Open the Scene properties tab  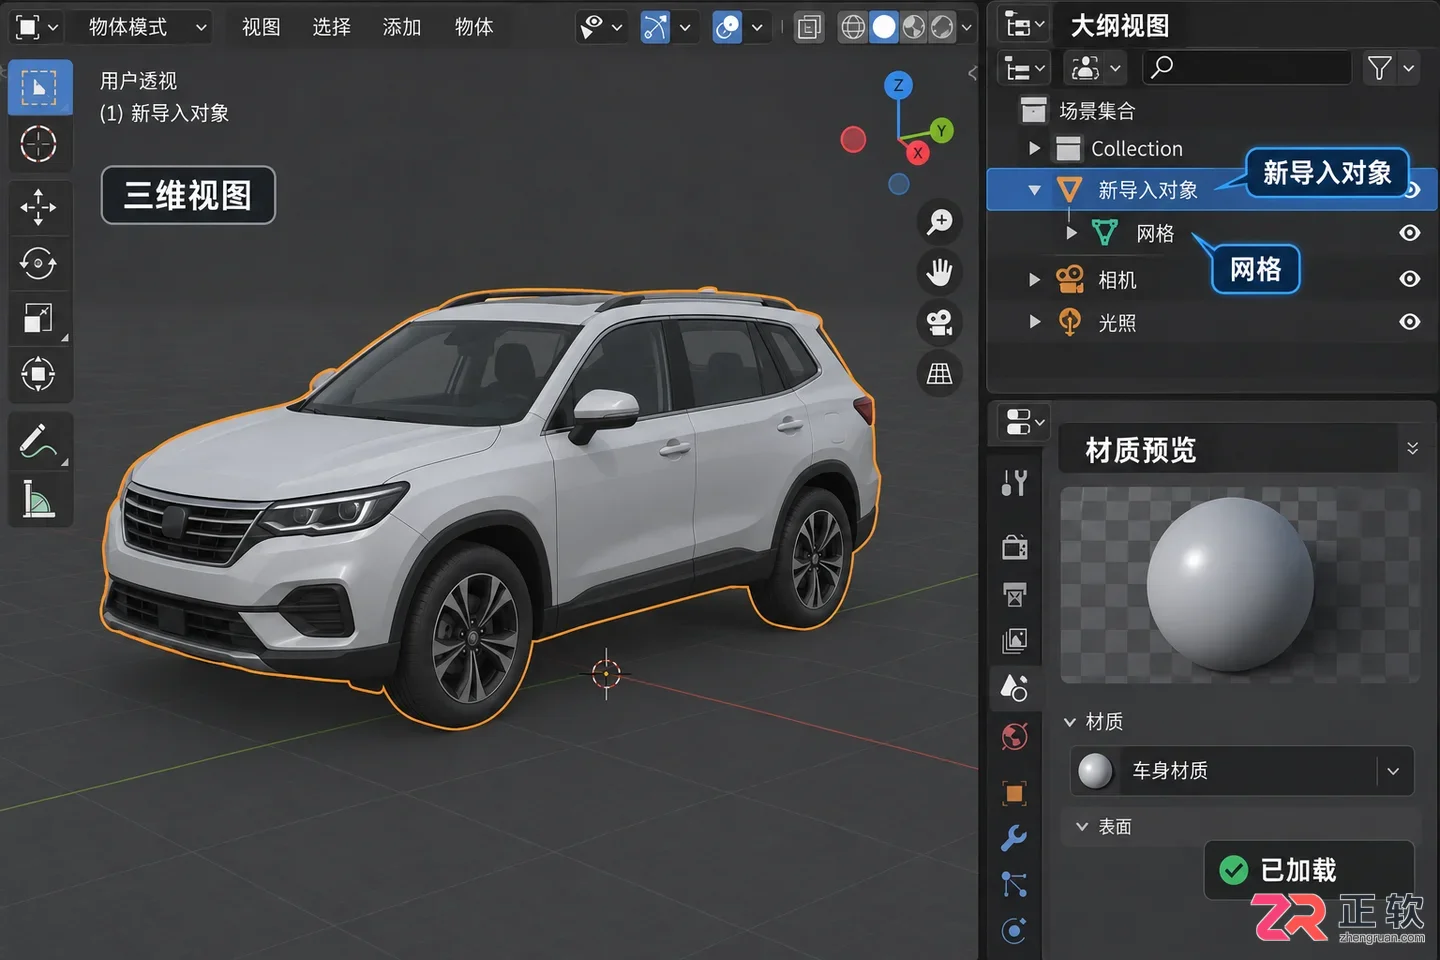[x=1014, y=688]
